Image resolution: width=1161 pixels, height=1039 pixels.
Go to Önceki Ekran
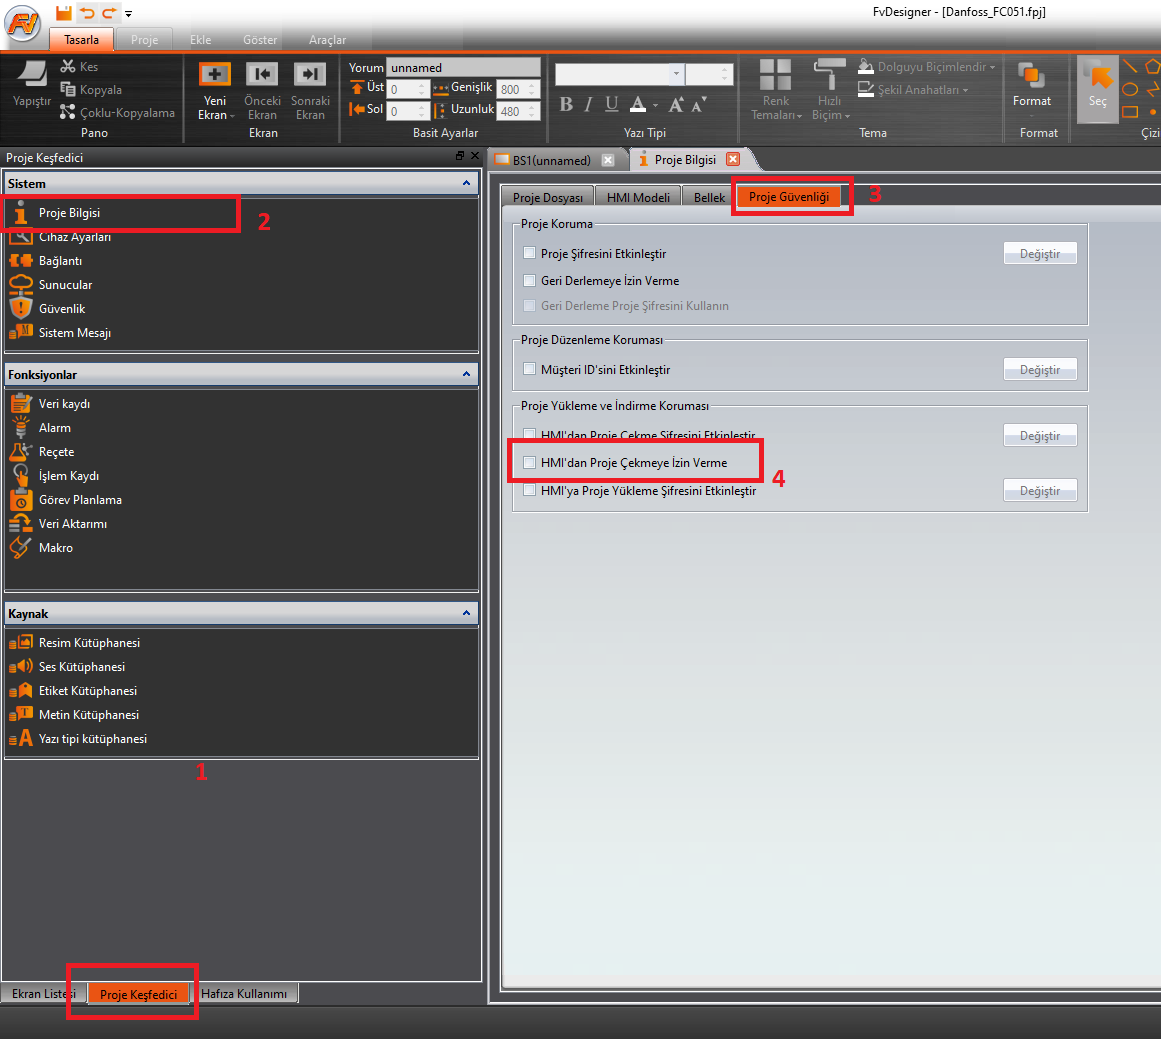point(262,75)
